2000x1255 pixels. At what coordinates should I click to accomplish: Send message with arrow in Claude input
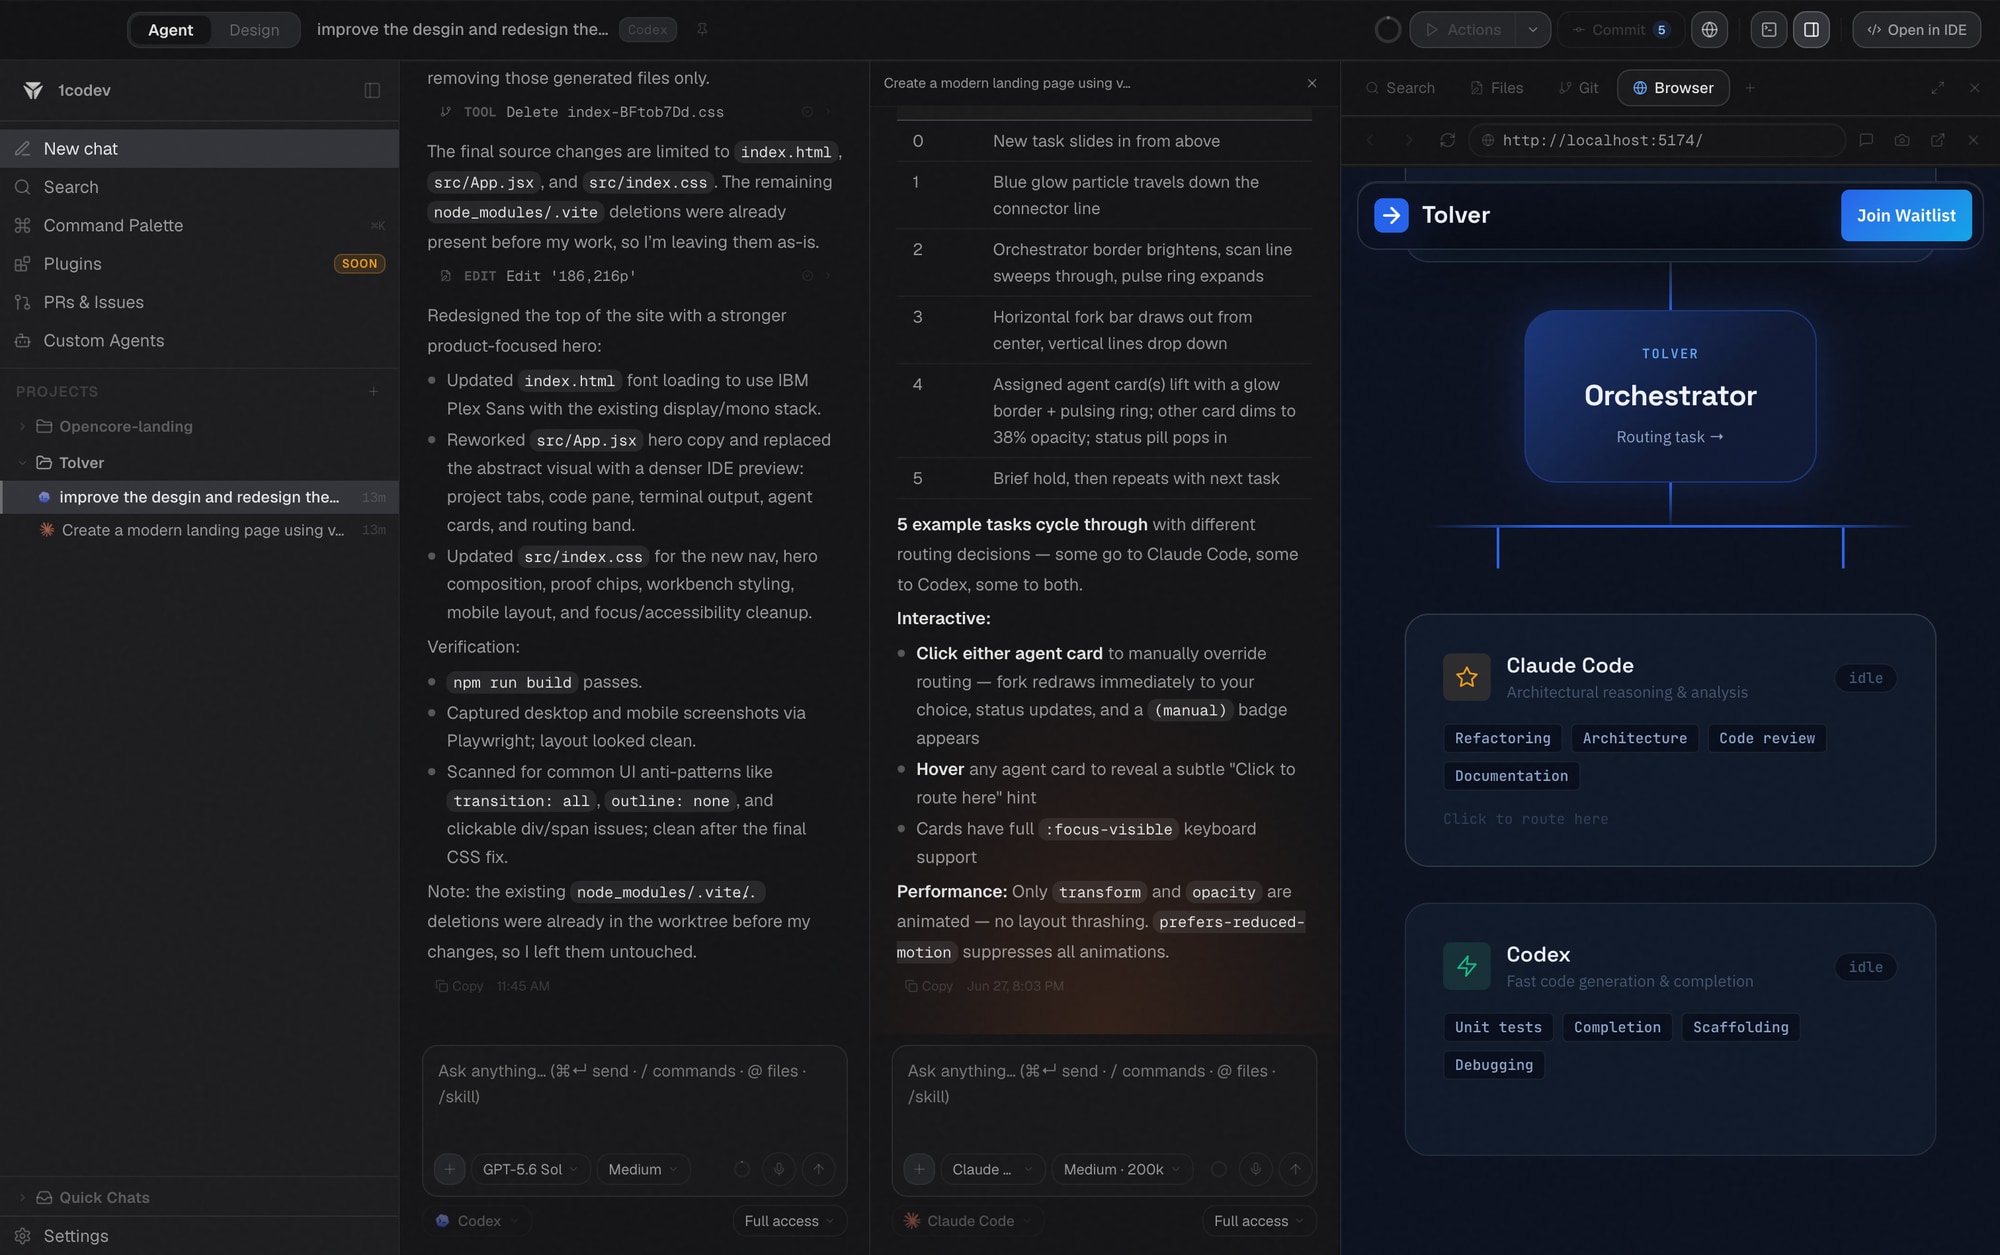click(1296, 1169)
